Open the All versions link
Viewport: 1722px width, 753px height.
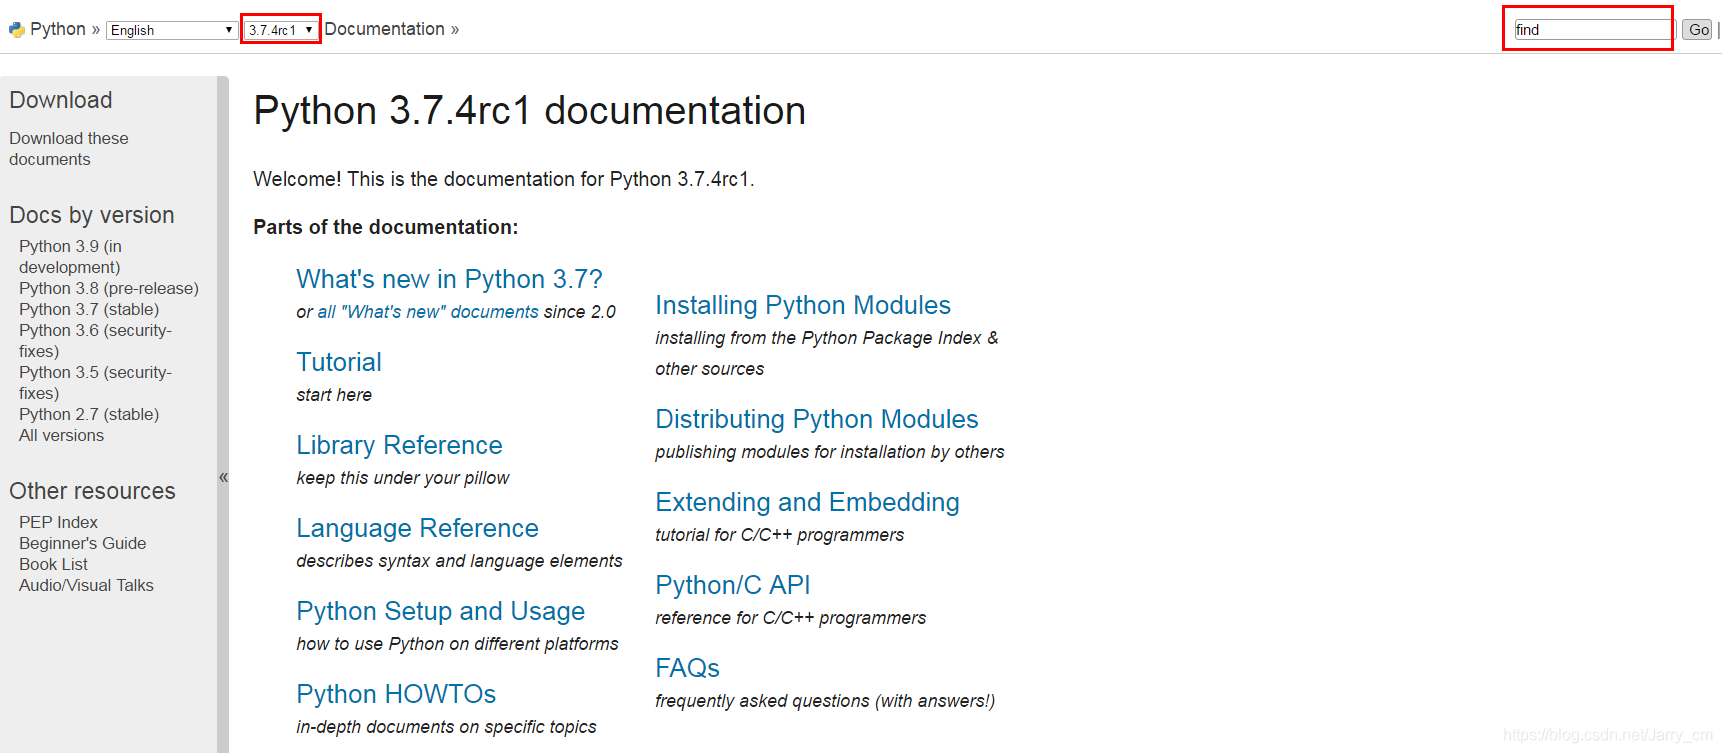61,435
